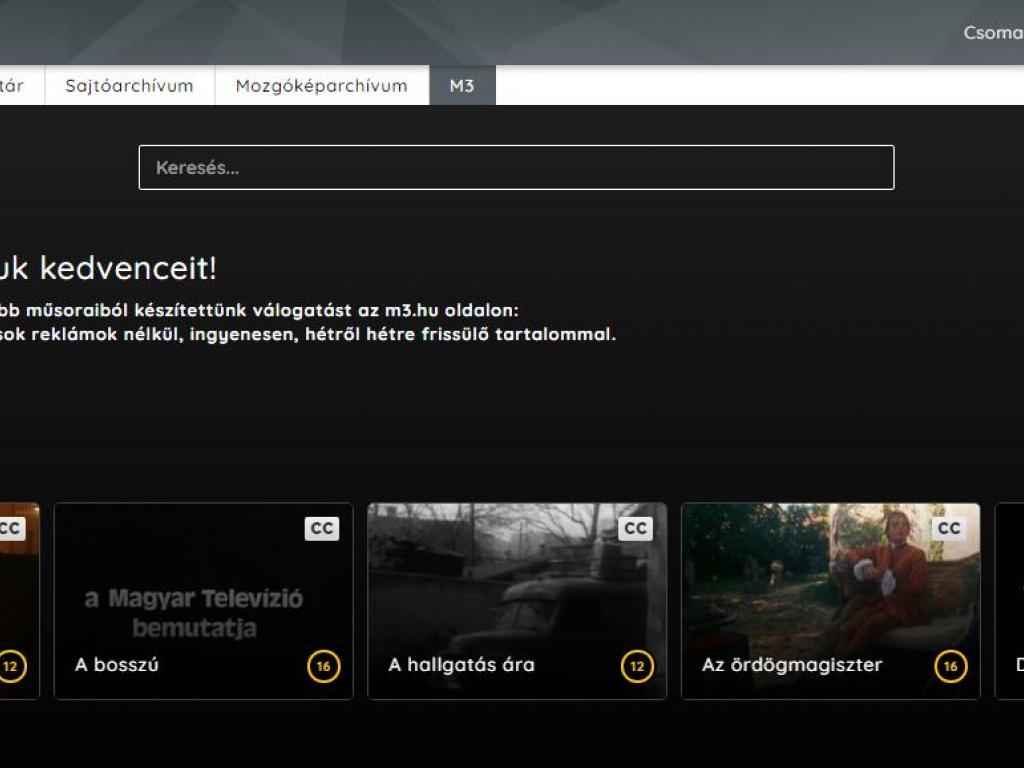The width and height of the screenshot is (1024, 768).
Task: Switch to the Mozgóképarchívum tab
Action: pyautogui.click(x=322, y=86)
